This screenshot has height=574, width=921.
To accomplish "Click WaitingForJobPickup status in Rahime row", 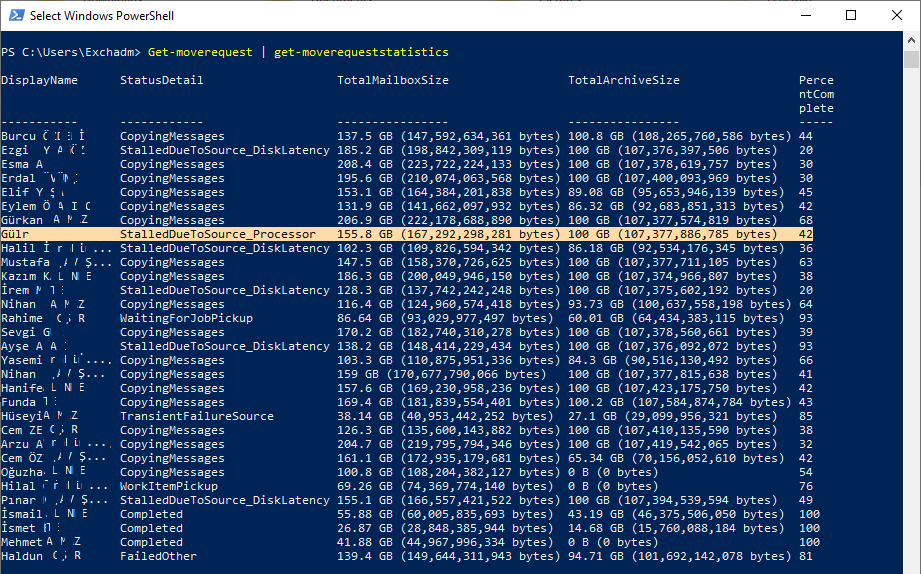I will [186, 318].
